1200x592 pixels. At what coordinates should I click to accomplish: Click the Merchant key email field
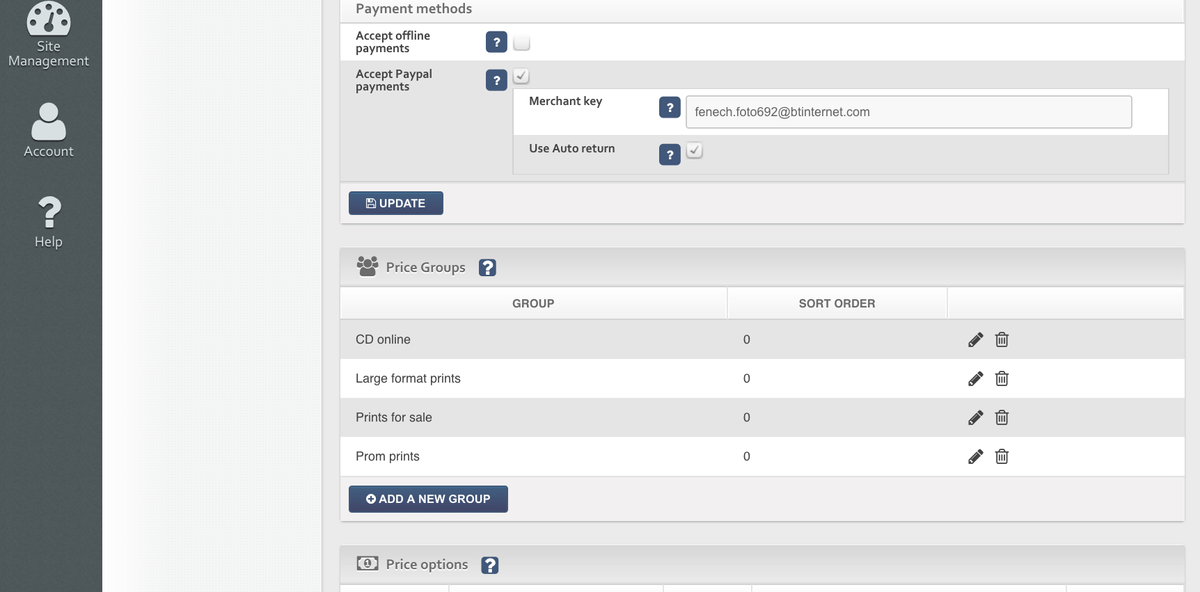[908, 112]
